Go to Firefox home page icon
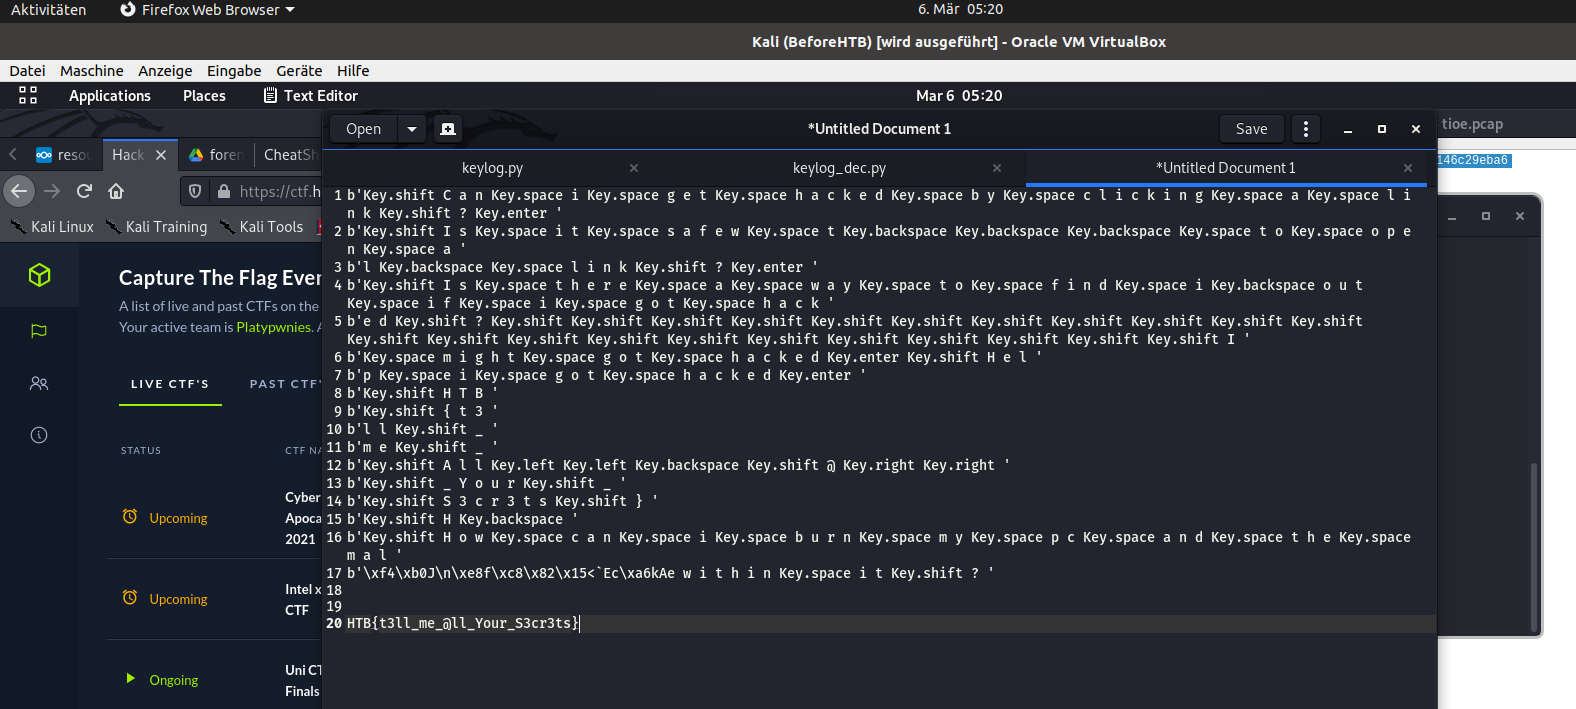The image size is (1576, 709). (x=116, y=191)
